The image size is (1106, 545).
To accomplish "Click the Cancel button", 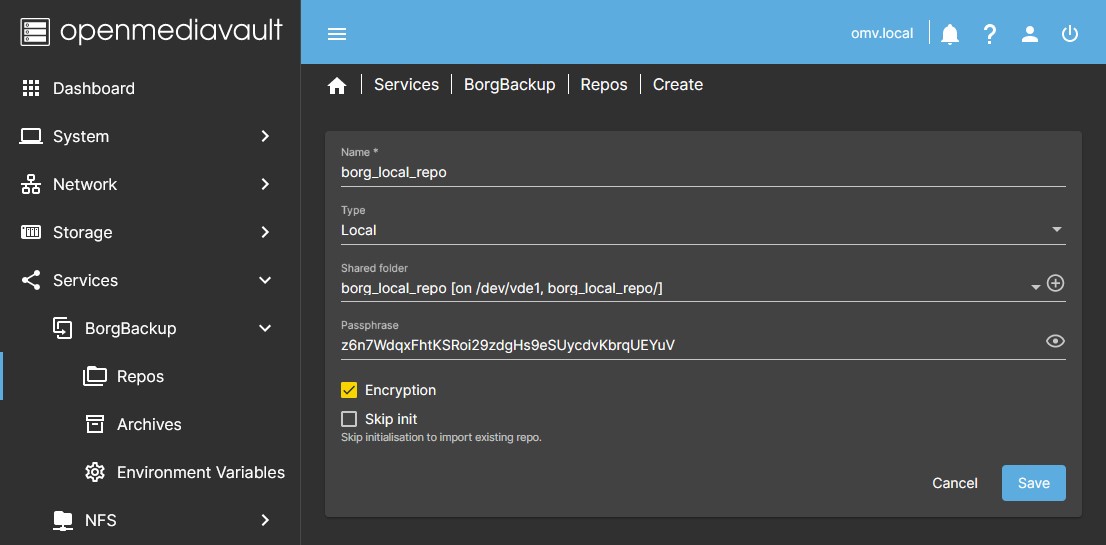I will pyautogui.click(x=954, y=483).
